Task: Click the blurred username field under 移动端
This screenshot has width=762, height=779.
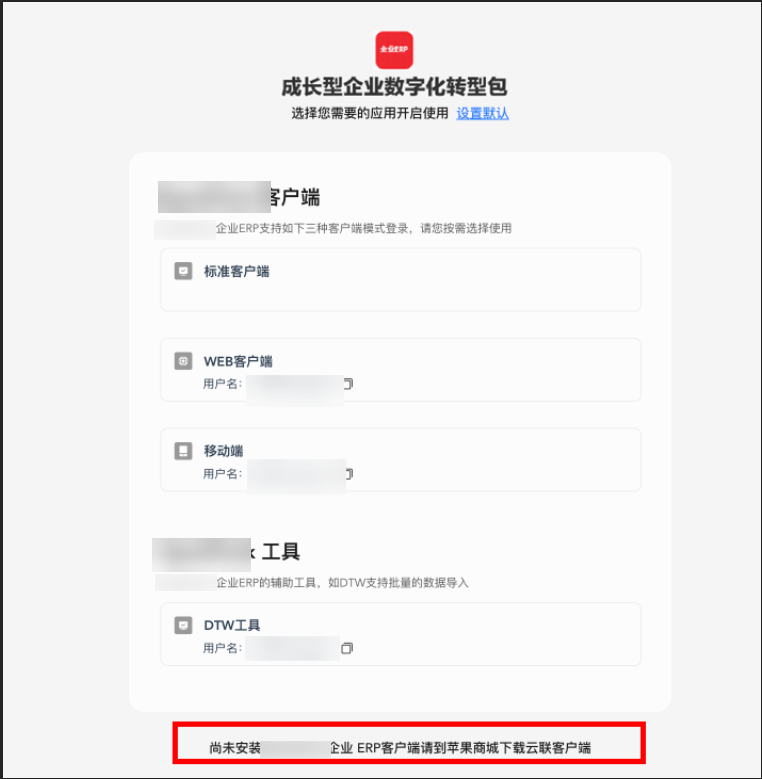Action: point(297,476)
